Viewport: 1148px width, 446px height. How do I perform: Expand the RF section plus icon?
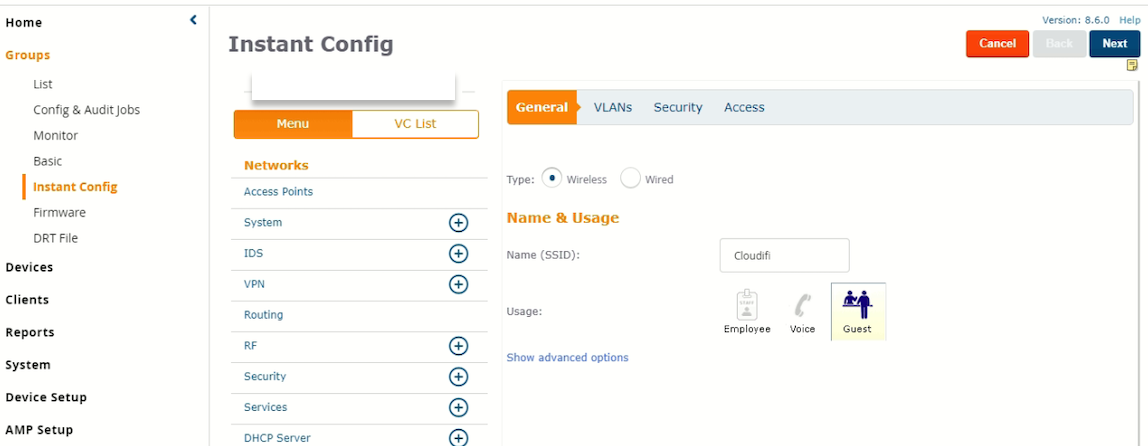(458, 346)
